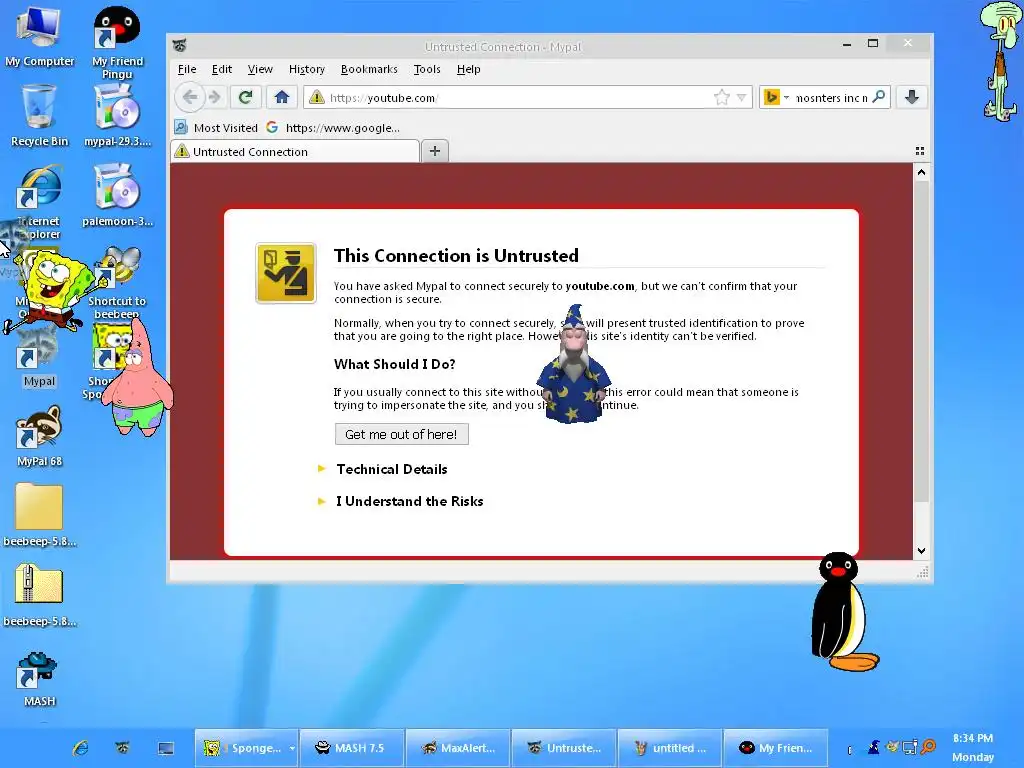Go forward with the forward arrow
This screenshot has width=1024, height=768.
pos(215,97)
